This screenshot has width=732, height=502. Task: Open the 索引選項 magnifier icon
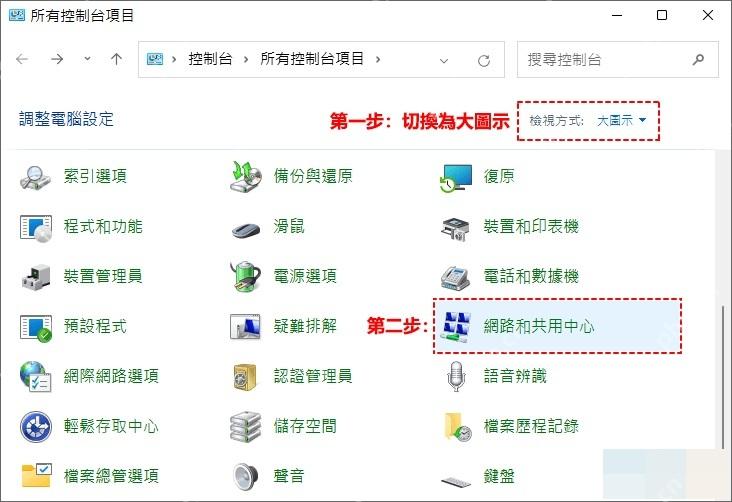point(35,177)
